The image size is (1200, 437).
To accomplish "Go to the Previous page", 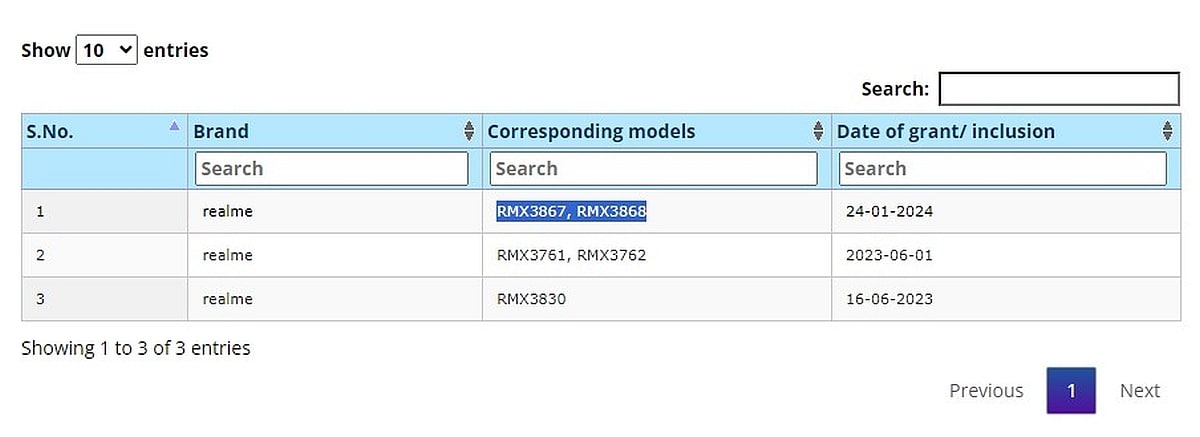I will 986,391.
